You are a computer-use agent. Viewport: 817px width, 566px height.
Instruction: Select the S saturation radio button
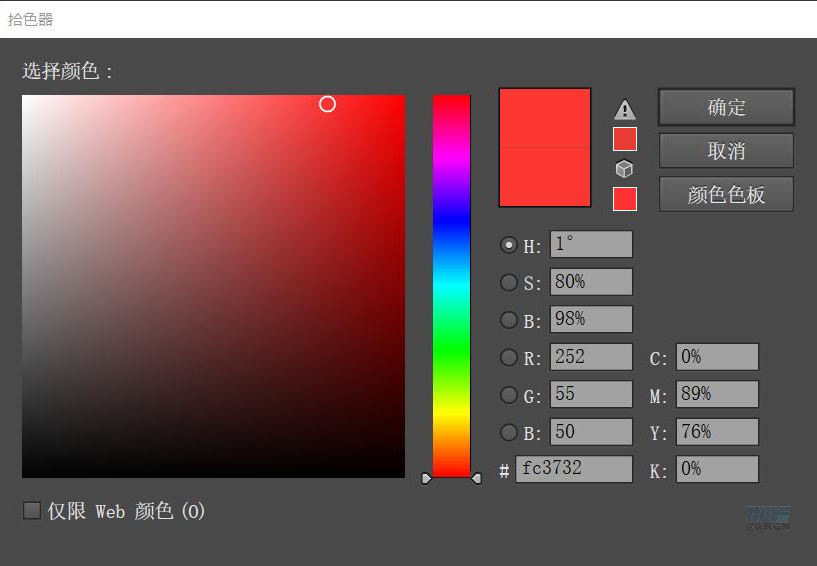coord(509,282)
